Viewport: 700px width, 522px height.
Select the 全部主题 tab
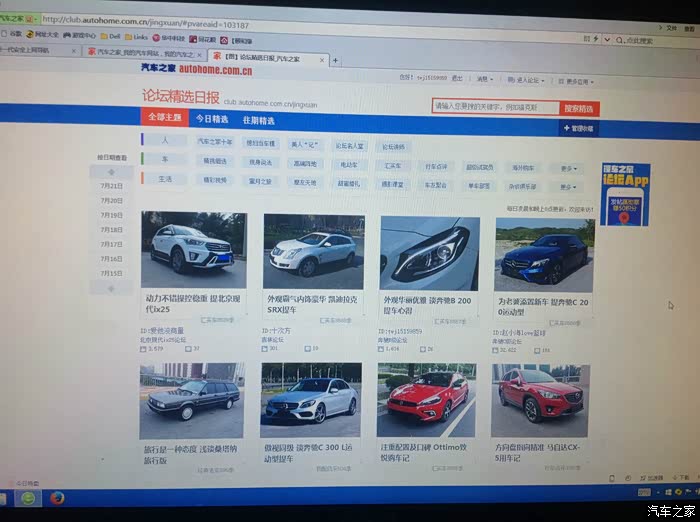coord(165,117)
